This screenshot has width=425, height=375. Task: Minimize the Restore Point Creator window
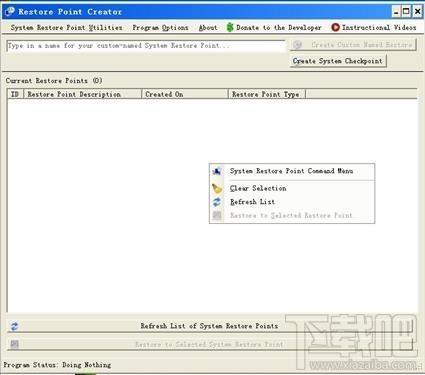(396, 12)
